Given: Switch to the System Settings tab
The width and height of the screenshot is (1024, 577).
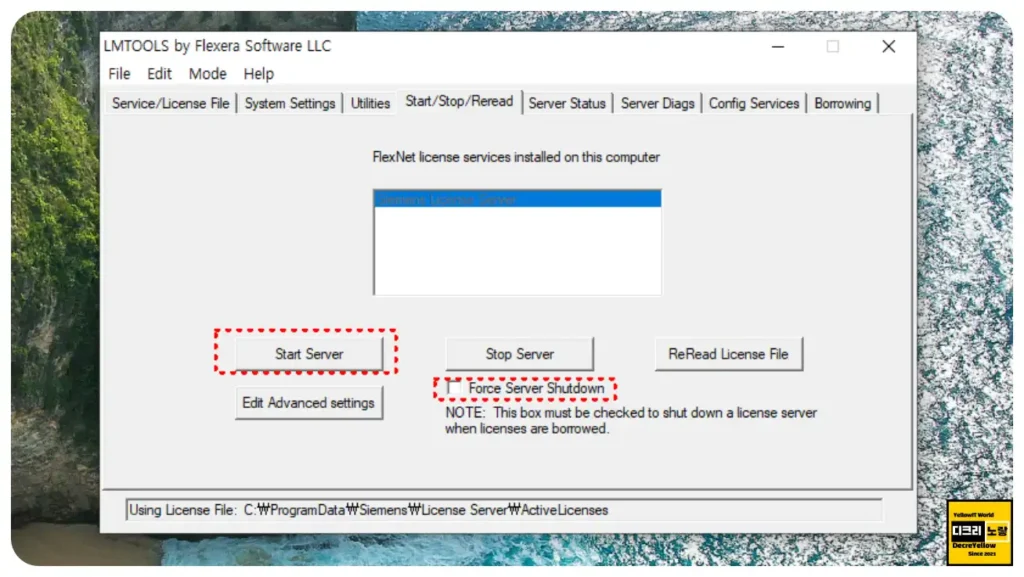Looking at the screenshot, I should [x=289, y=103].
